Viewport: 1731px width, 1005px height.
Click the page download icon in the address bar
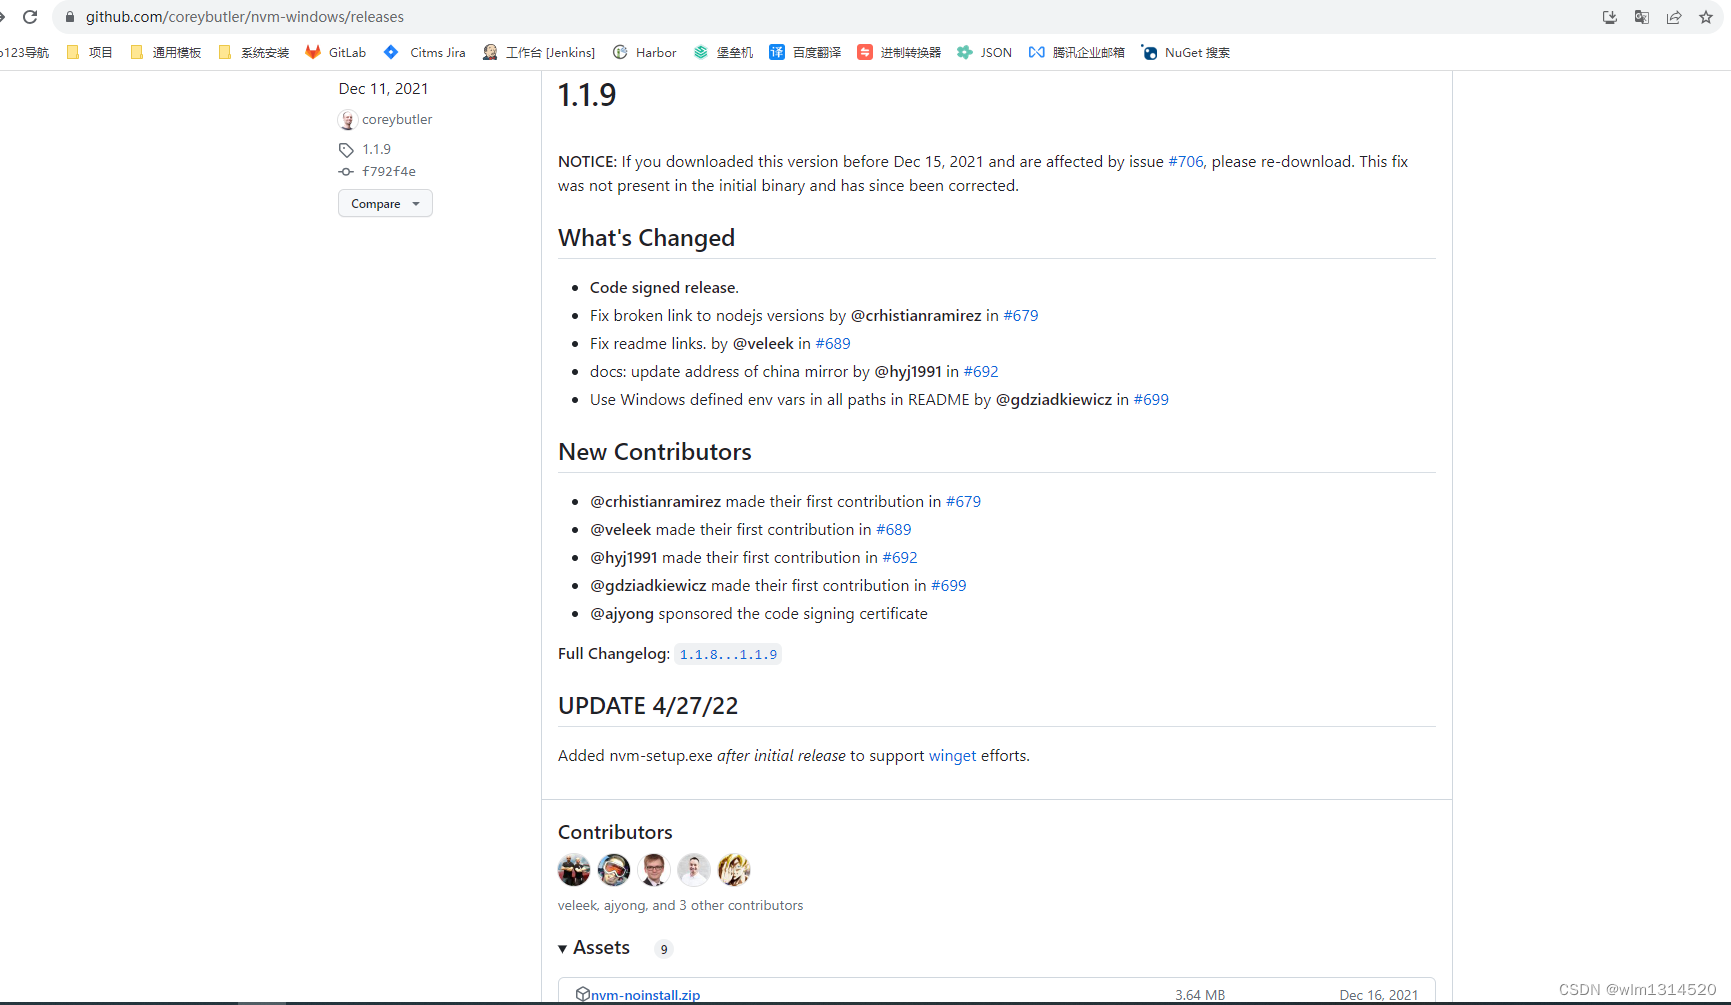(1609, 17)
